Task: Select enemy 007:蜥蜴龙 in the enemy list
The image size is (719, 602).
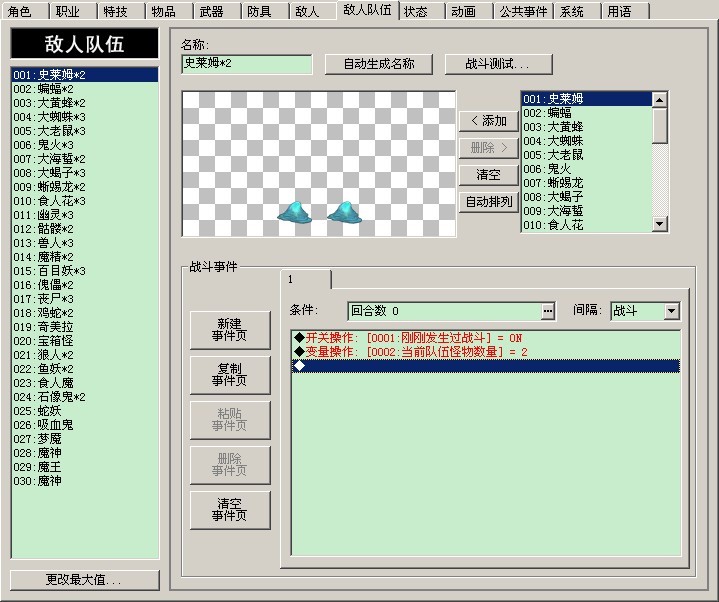Action: [587, 183]
